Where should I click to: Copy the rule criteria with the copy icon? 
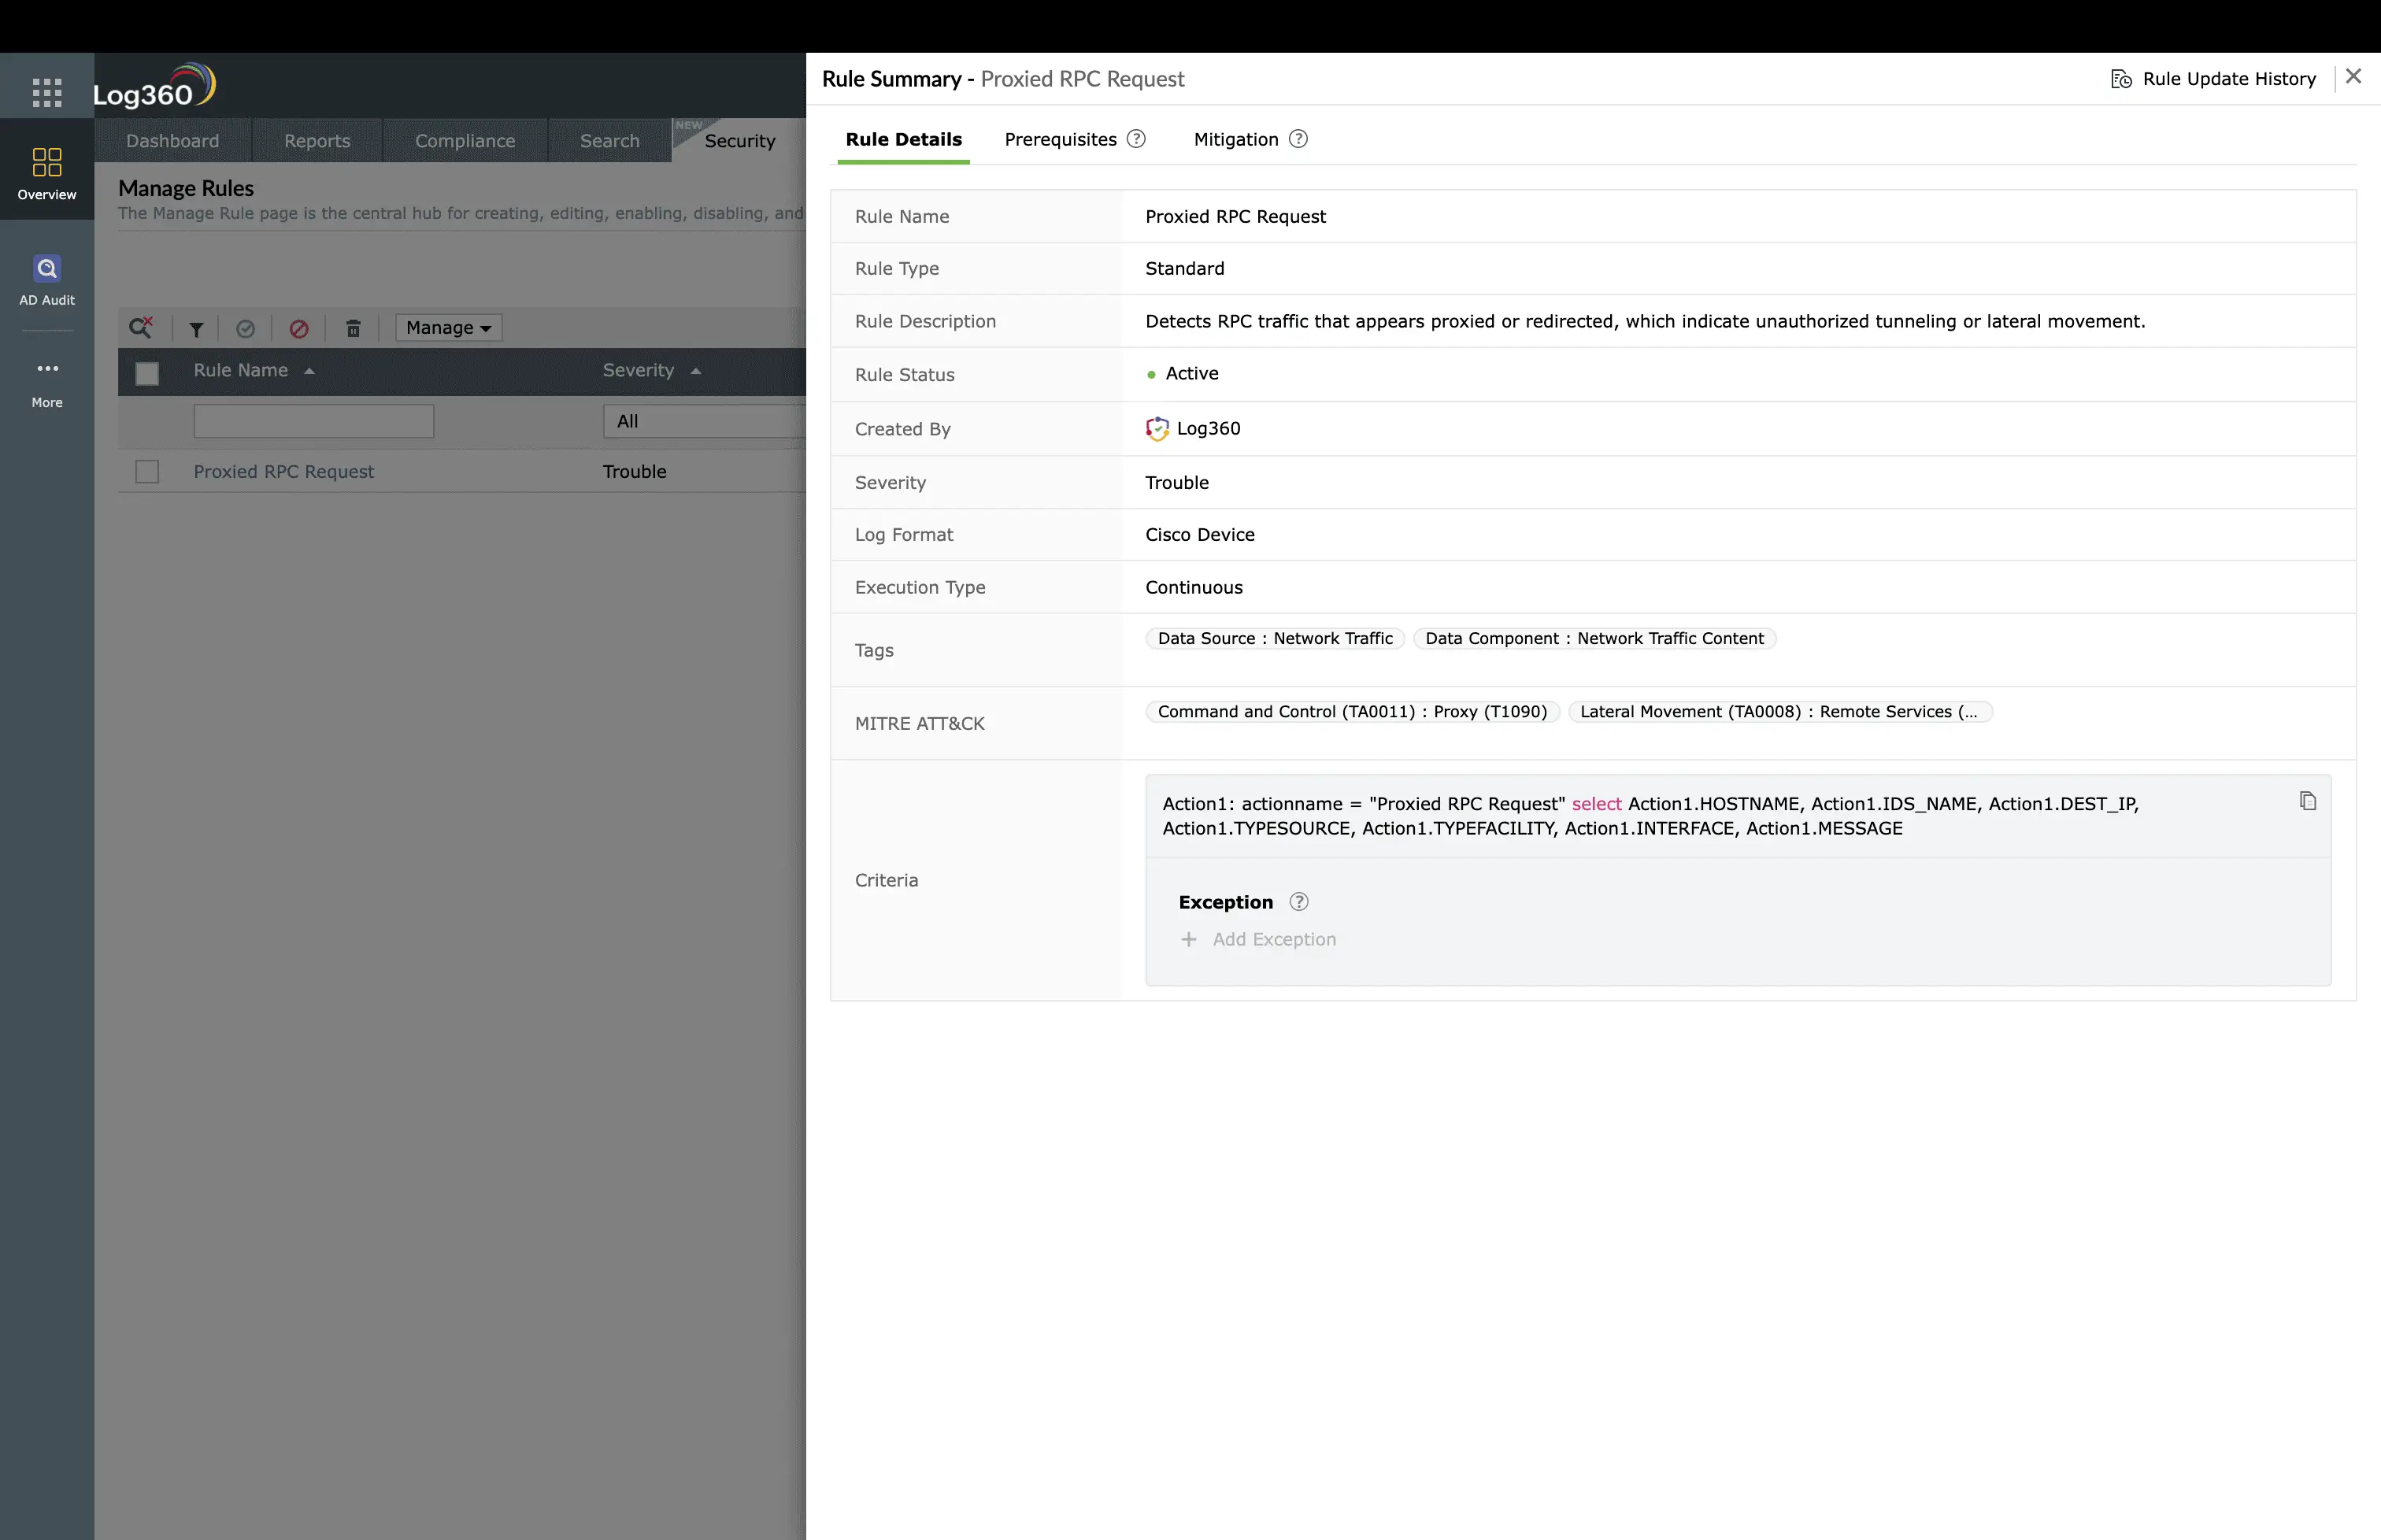coord(2307,801)
